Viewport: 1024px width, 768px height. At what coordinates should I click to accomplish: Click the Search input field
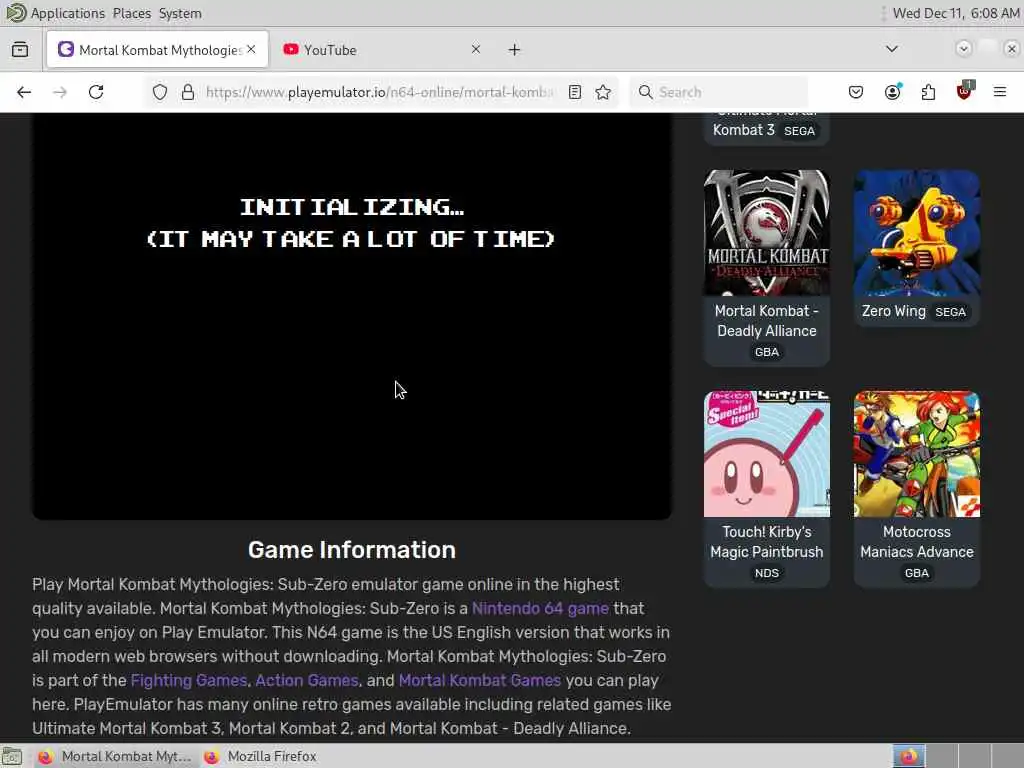718,92
